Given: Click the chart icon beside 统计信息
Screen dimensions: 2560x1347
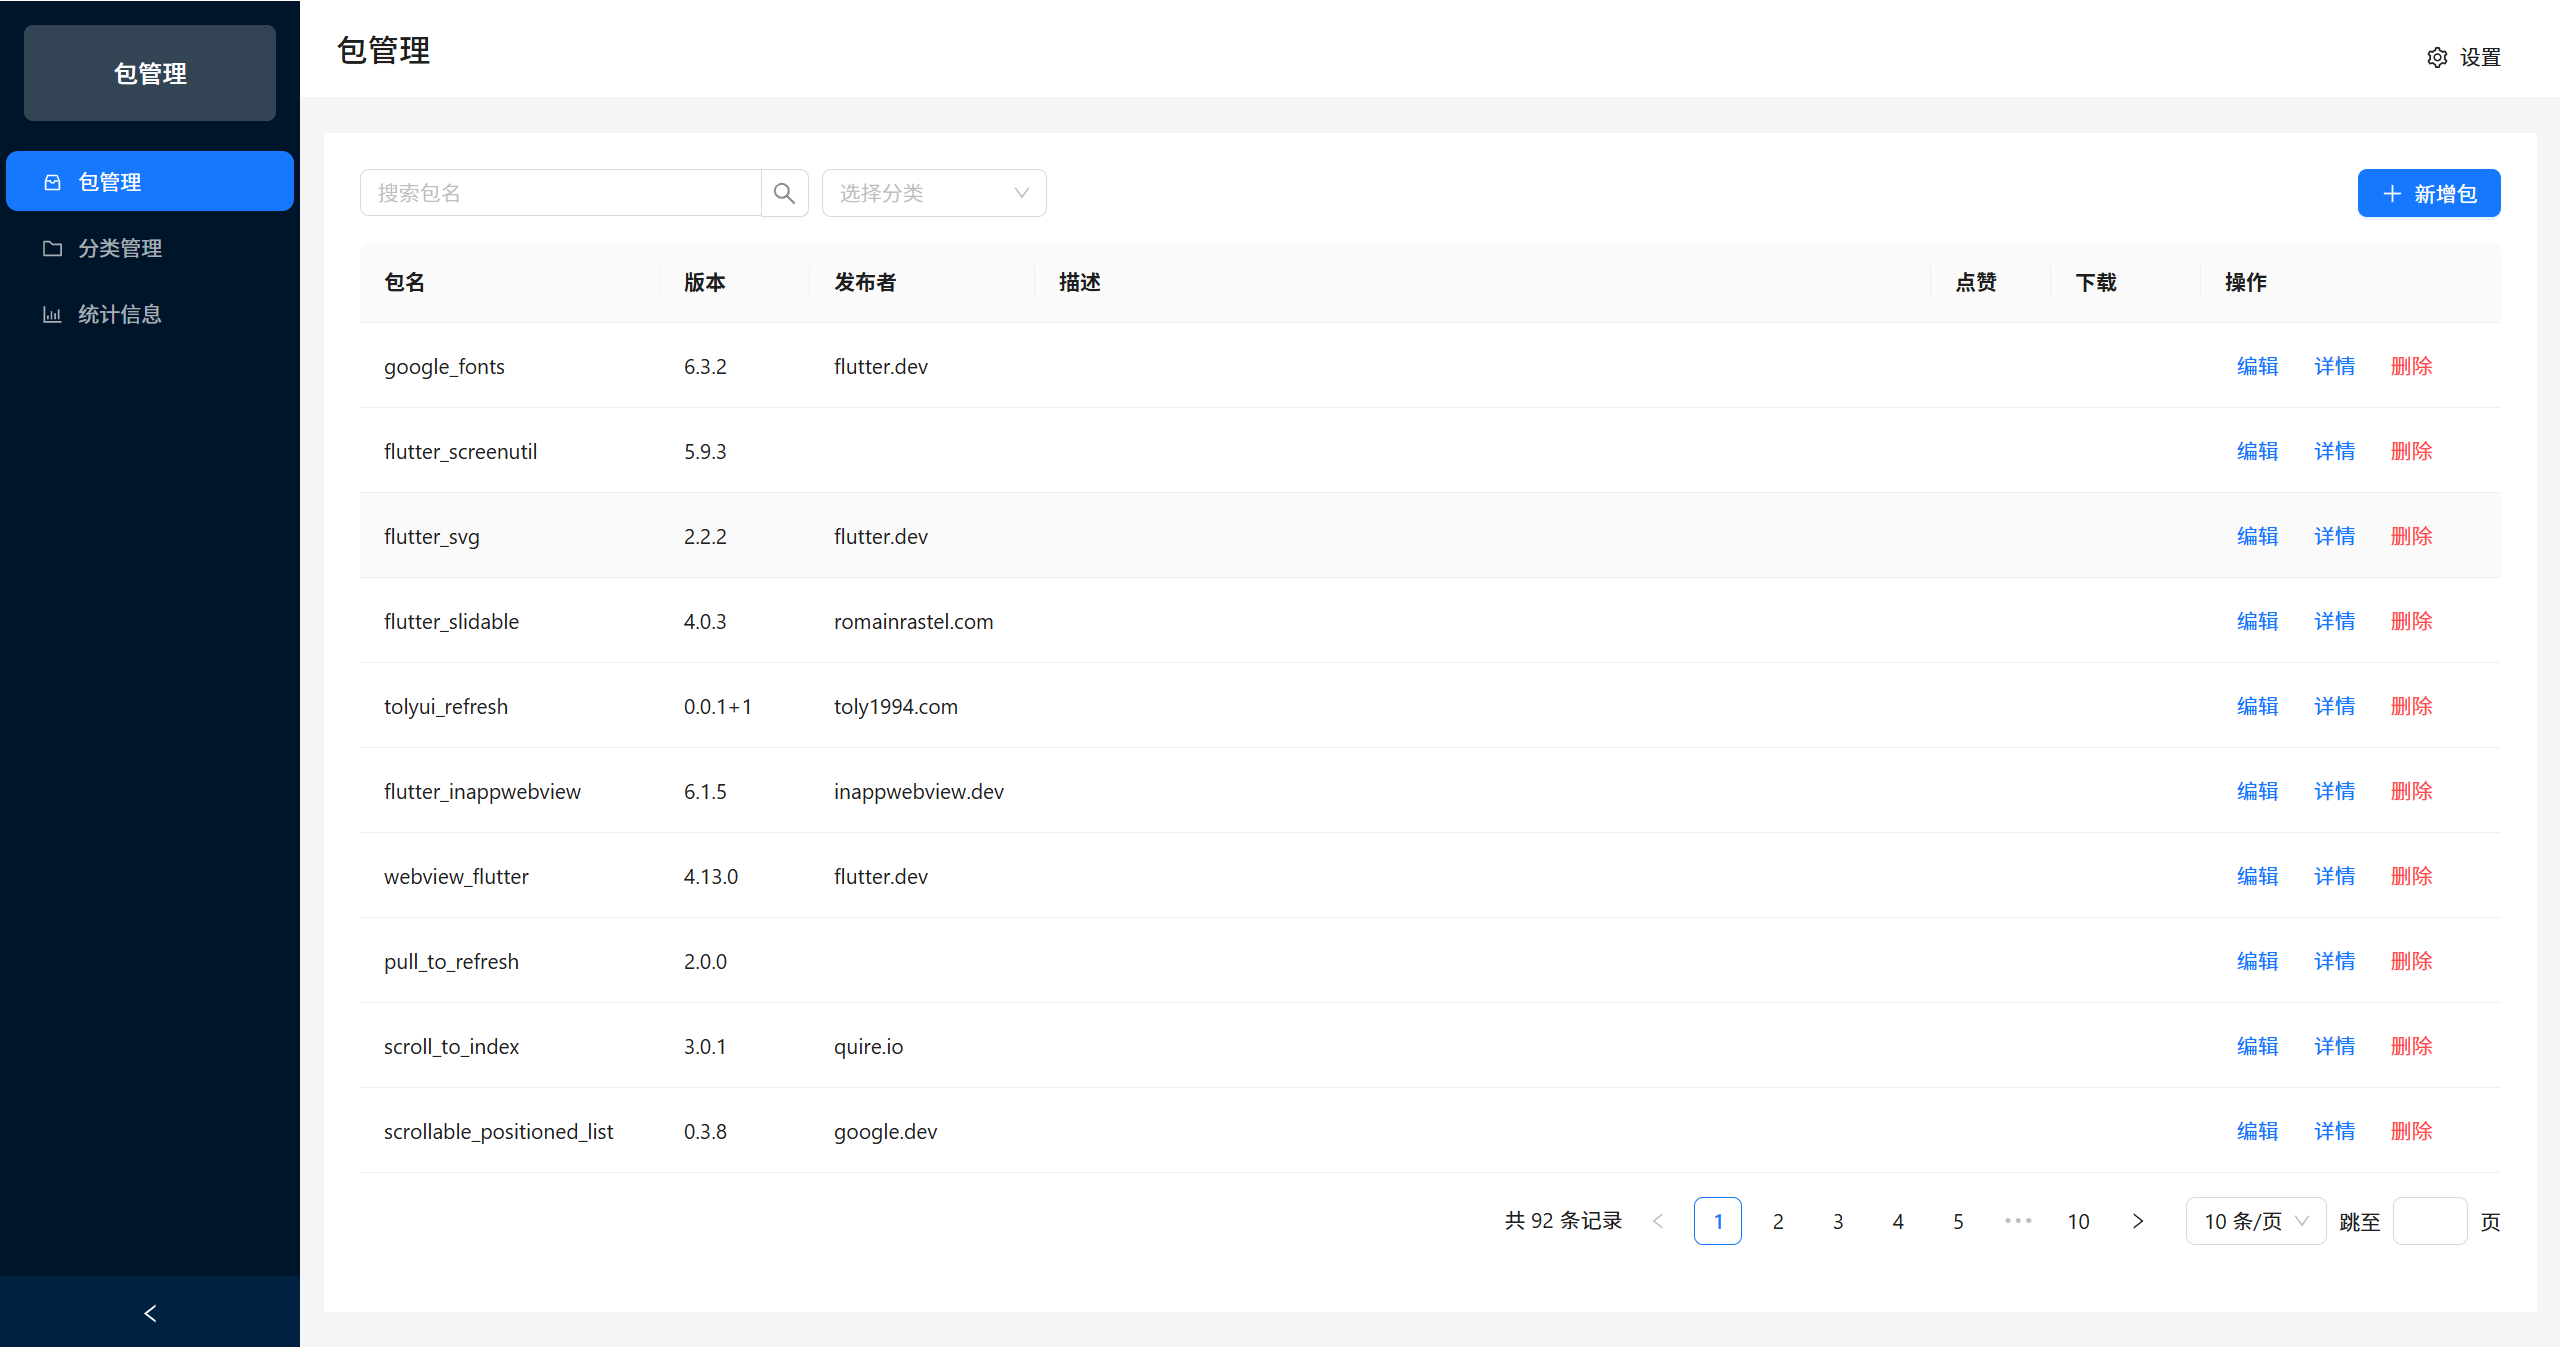Looking at the screenshot, I should pos(53,314).
